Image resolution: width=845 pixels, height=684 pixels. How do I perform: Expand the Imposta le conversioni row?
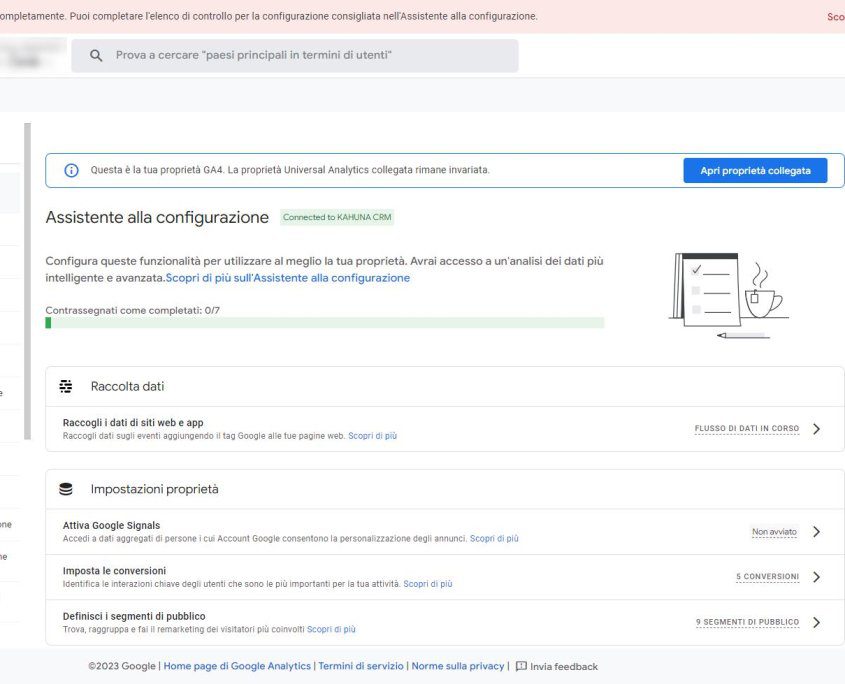[817, 576]
